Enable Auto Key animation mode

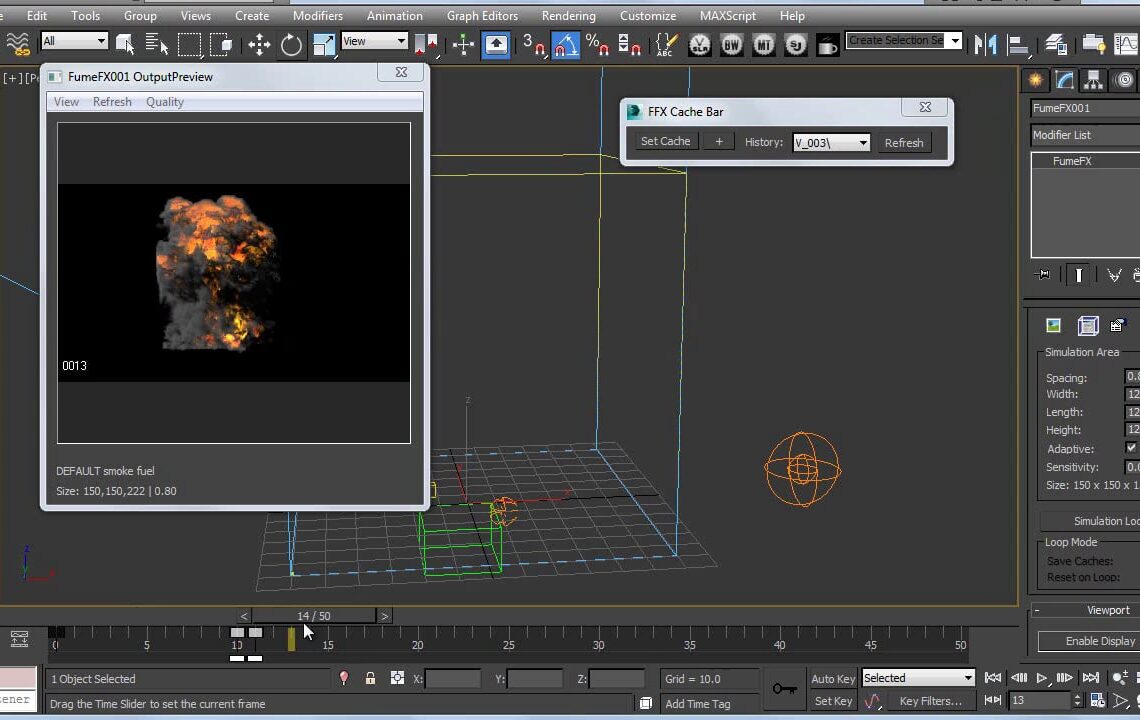833,678
